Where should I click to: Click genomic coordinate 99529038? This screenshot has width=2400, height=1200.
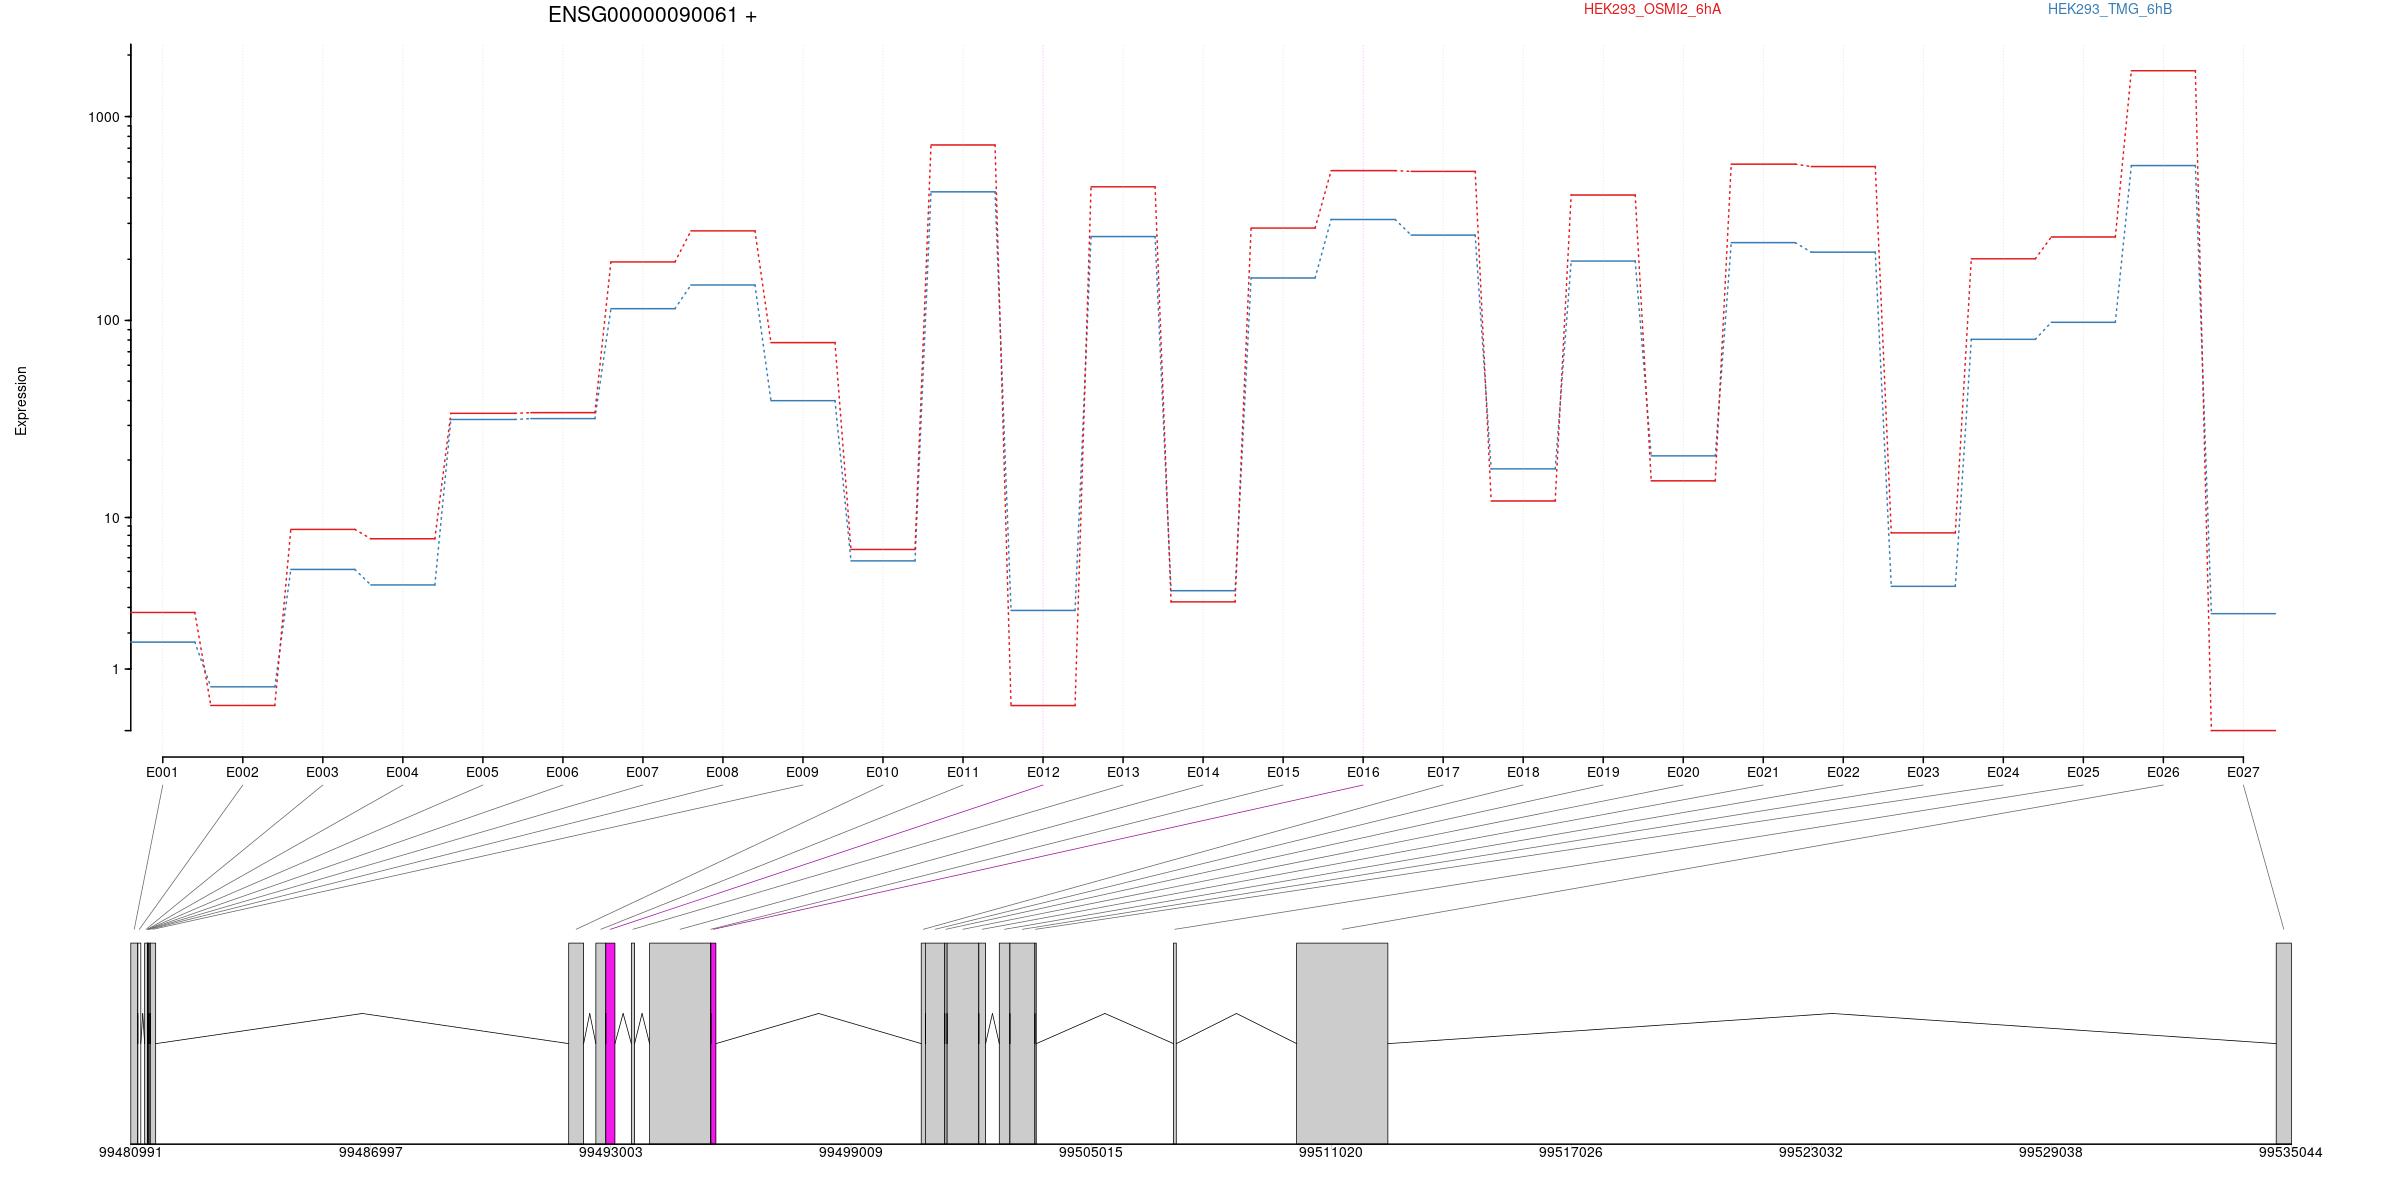(x=2051, y=1152)
